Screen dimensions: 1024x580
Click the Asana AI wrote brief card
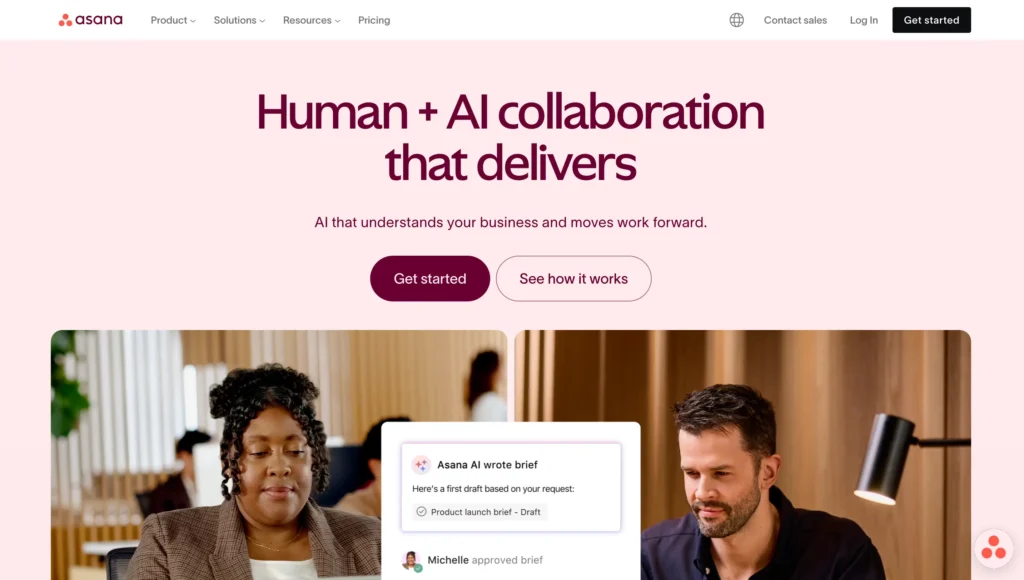click(x=511, y=487)
